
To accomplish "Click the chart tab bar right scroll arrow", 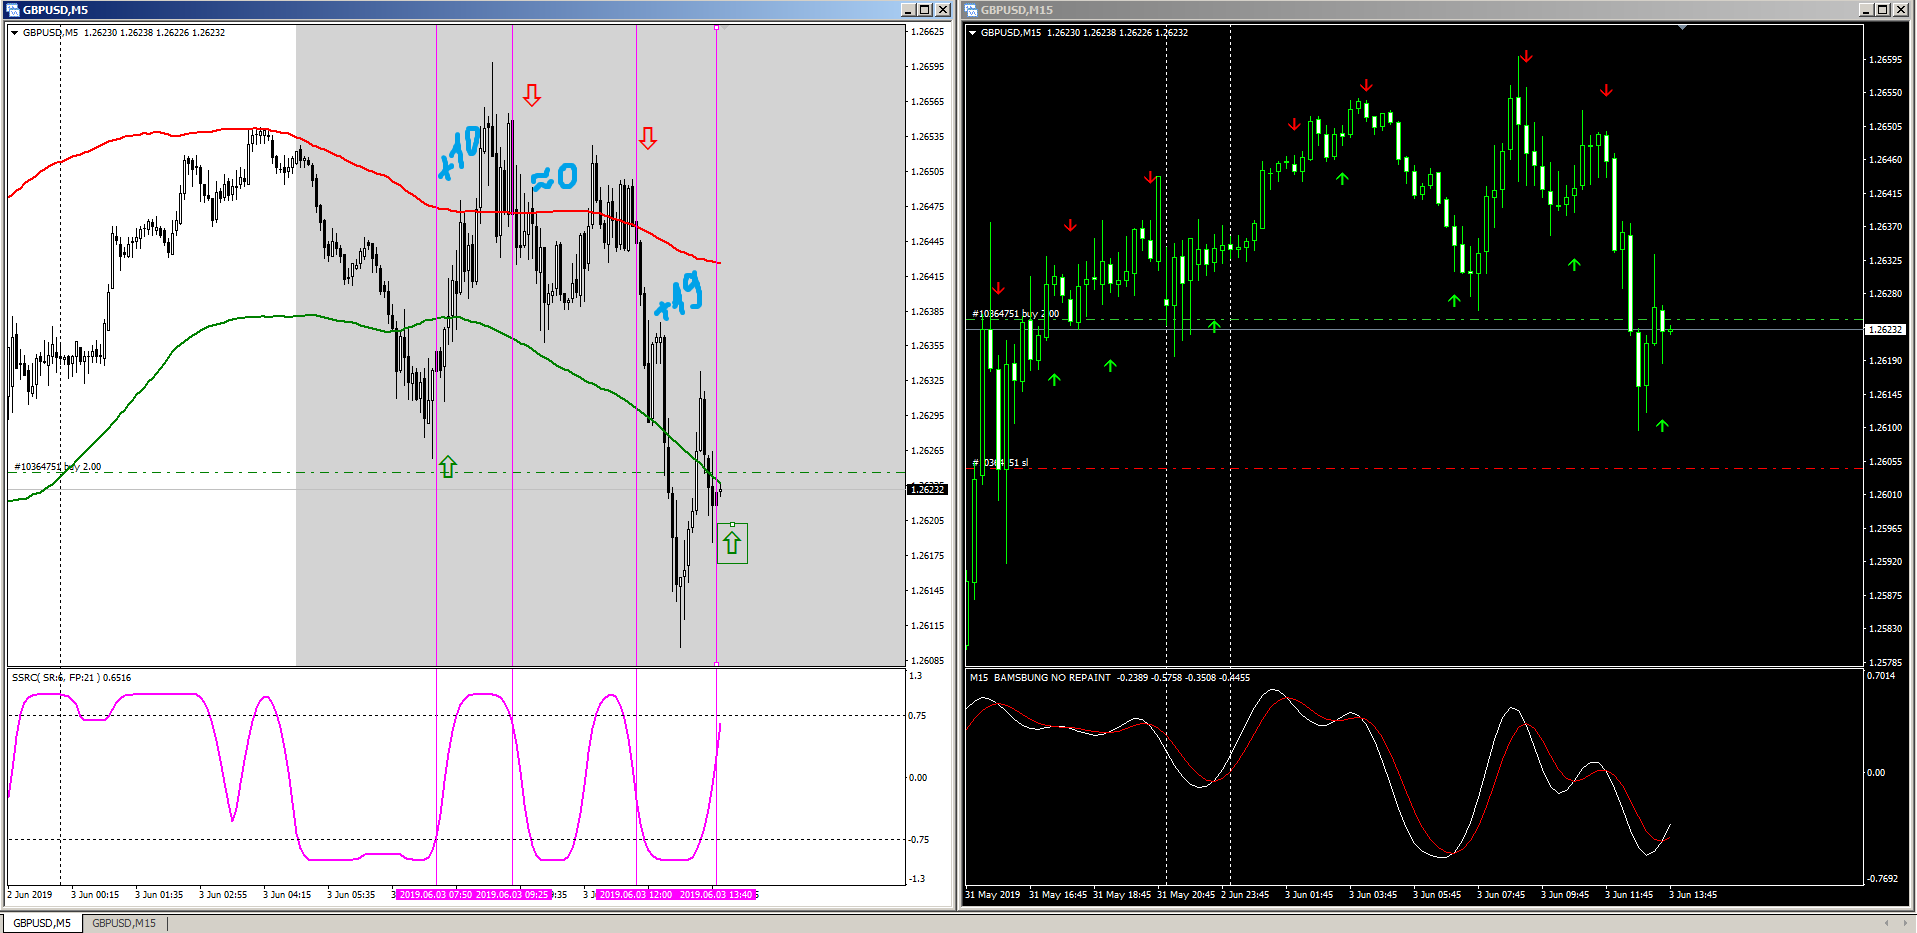I will (1904, 923).
